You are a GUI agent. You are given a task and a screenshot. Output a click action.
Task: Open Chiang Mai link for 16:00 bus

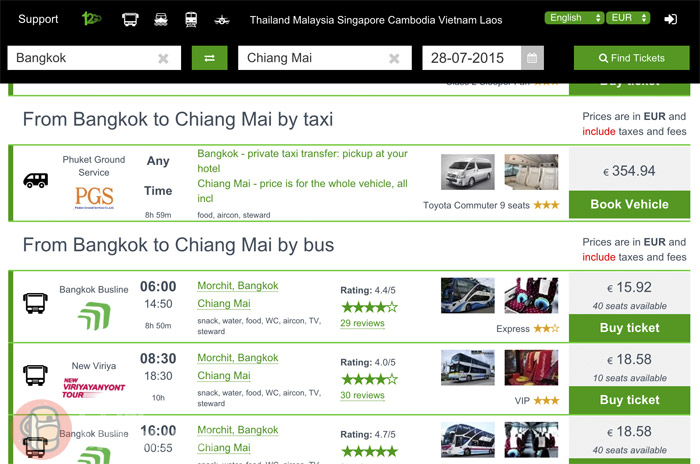coord(224,448)
